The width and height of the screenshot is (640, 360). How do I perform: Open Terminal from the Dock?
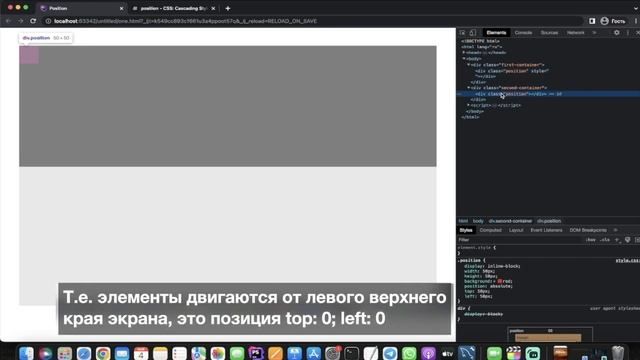(x=351, y=353)
